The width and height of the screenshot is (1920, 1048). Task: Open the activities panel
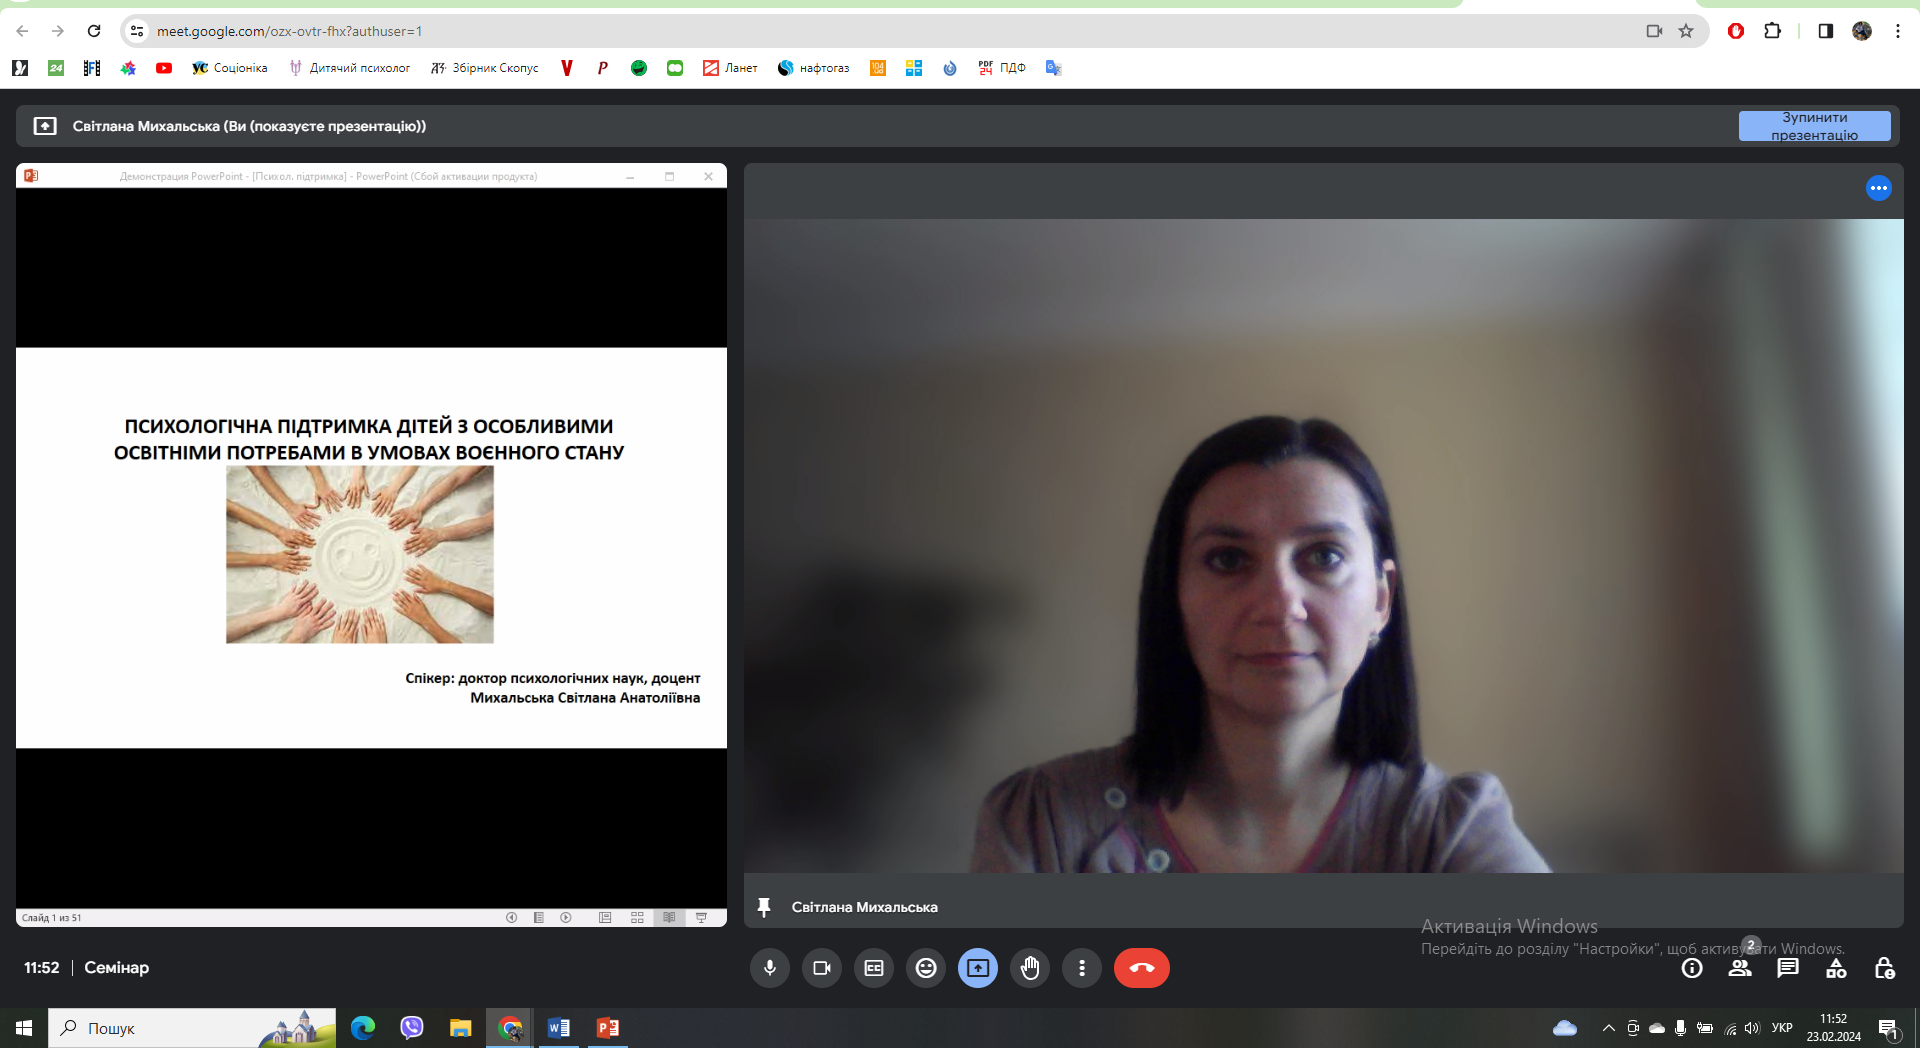coord(1836,968)
